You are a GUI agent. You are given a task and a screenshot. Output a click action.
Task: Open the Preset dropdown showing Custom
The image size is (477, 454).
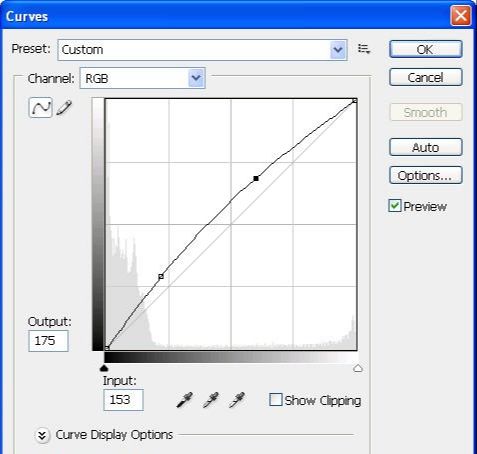[202, 50]
